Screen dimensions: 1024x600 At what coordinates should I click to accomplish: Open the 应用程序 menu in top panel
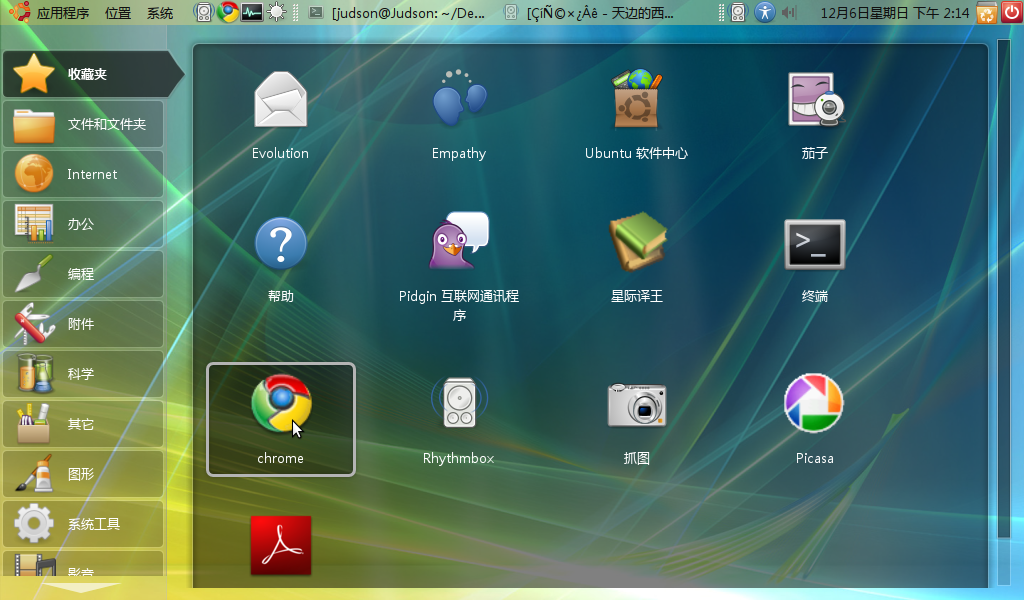(63, 13)
